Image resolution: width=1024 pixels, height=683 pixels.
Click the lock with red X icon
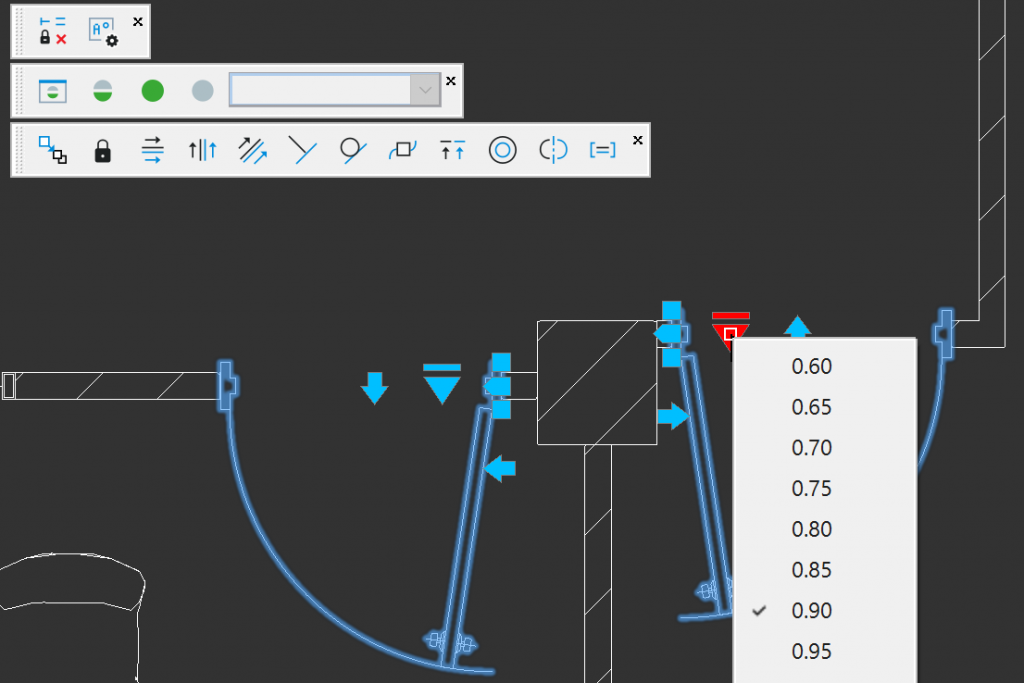[x=52, y=31]
